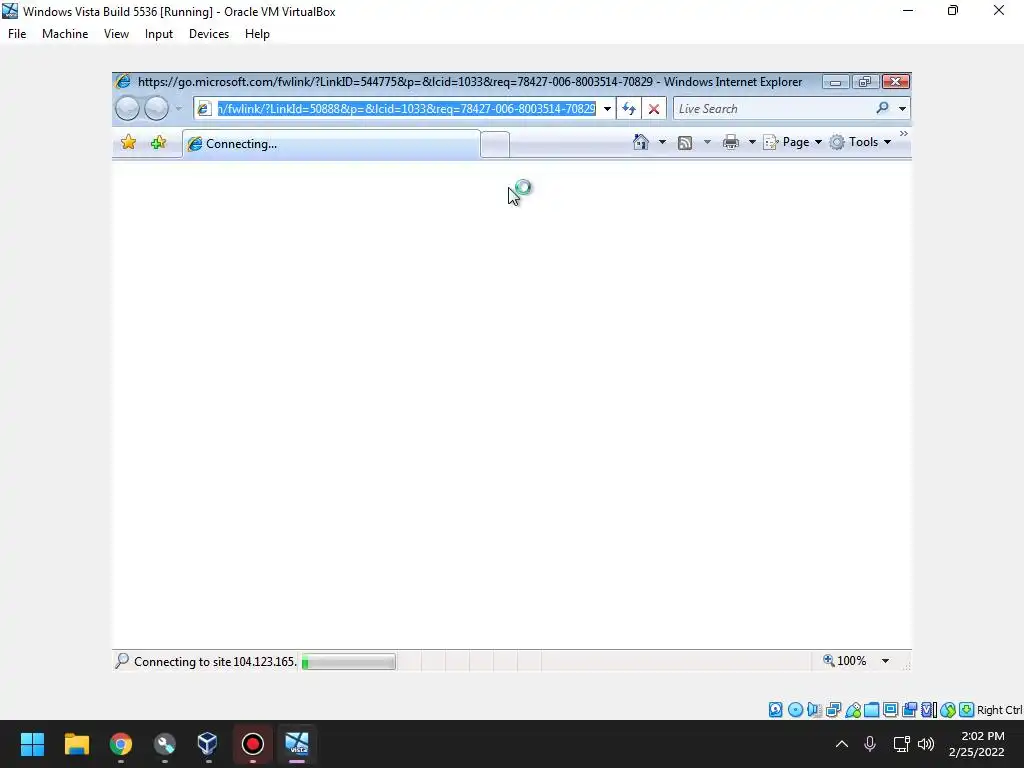Click the mouse integration status icon
The width and height of the screenshot is (1024, 768).
948,710
